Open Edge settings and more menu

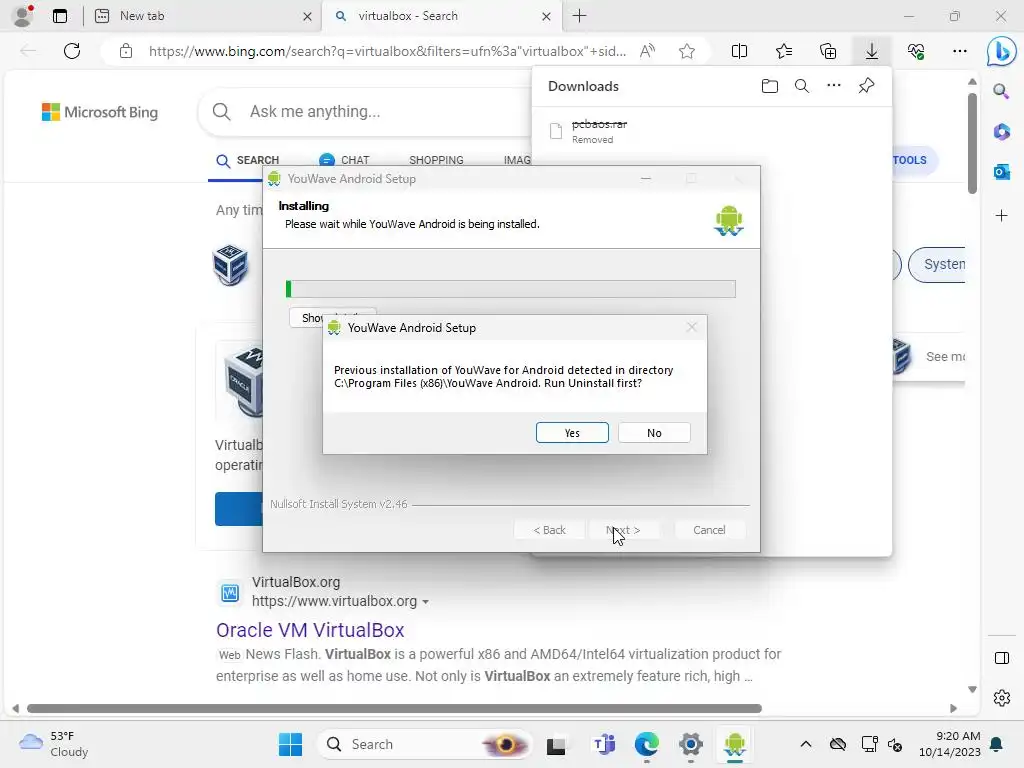click(959, 51)
